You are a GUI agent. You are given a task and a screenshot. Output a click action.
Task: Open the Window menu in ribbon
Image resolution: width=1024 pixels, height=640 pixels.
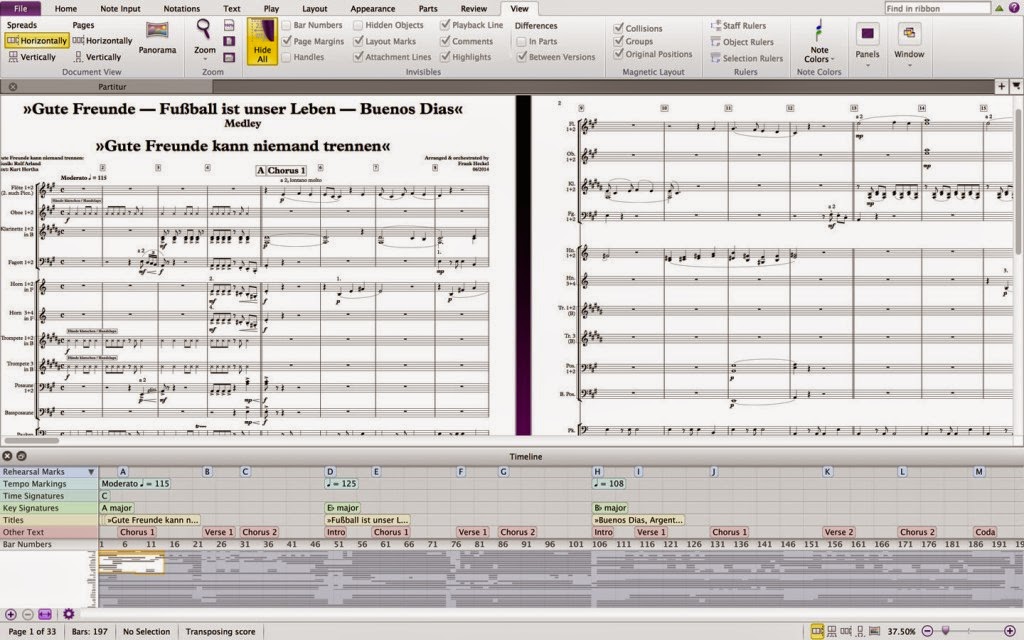click(x=909, y=42)
